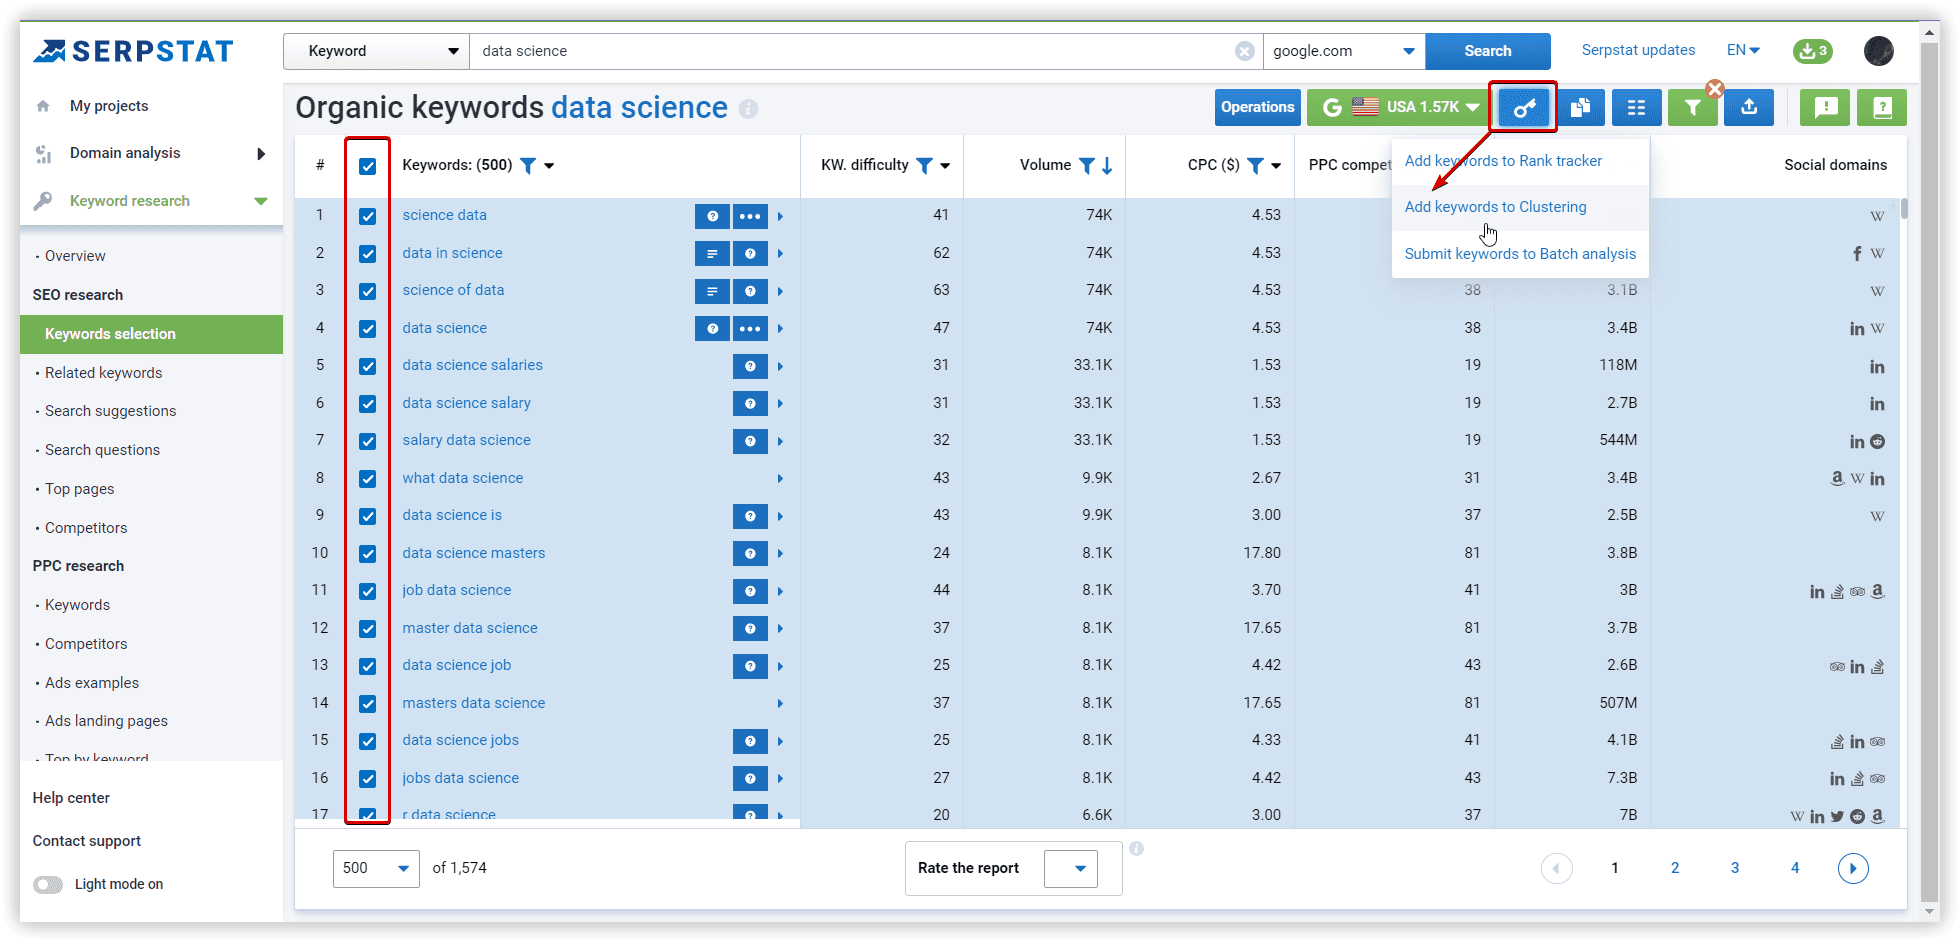Expand the rows-per-page 500 dropdown
1960x942 pixels.
click(376, 868)
